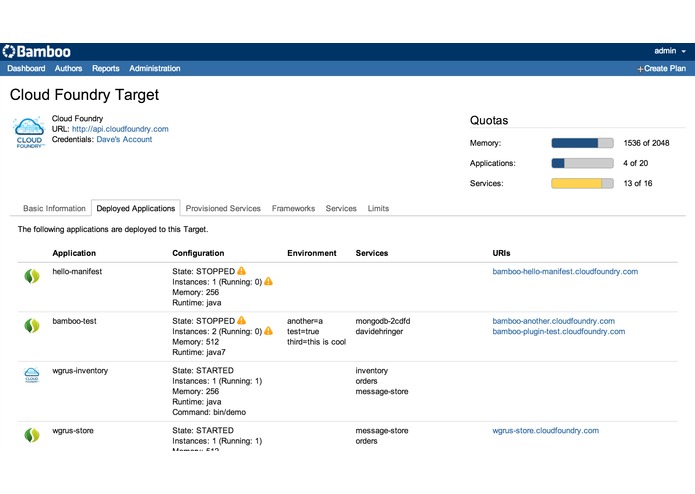This screenshot has width=695, height=494.
Task: Click the wgrus-store application name
Action: (73, 430)
